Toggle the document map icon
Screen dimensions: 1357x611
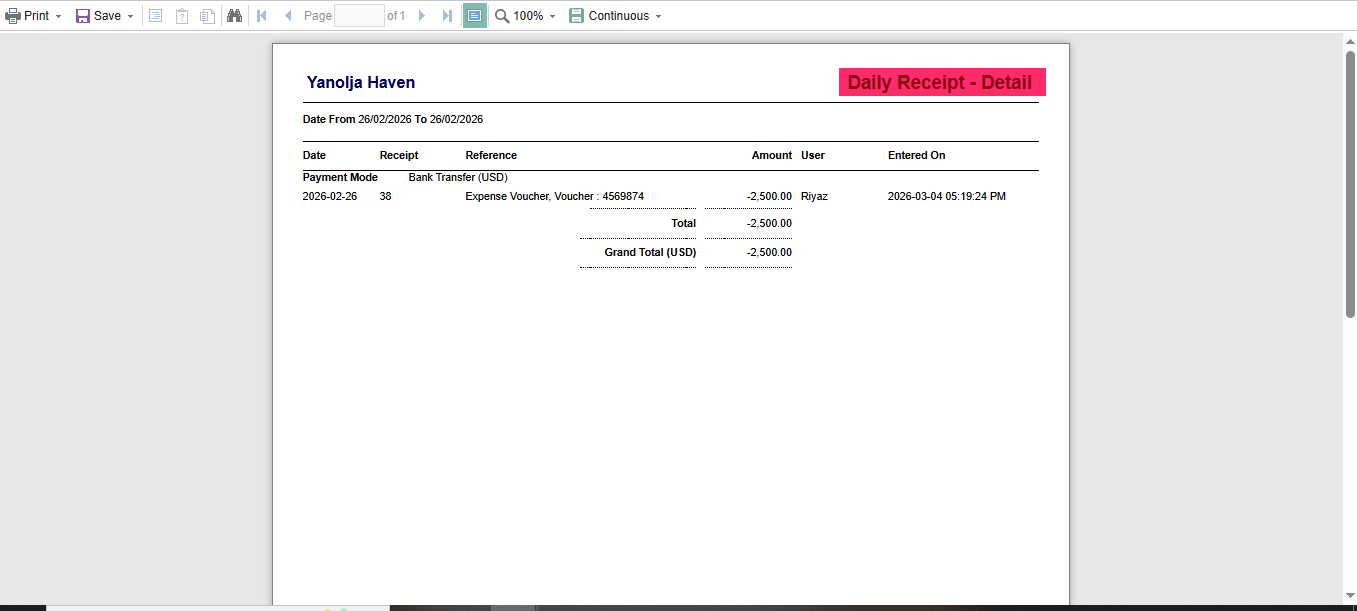[155, 16]
